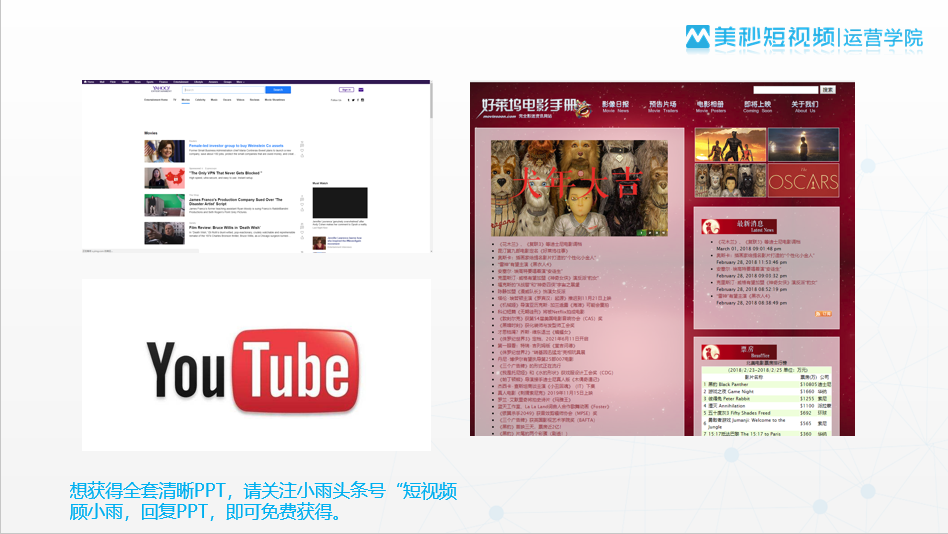948x534 pixels.
Task: Focus the movie site search box
Action: pyautogui.click(x=785, y=90)
